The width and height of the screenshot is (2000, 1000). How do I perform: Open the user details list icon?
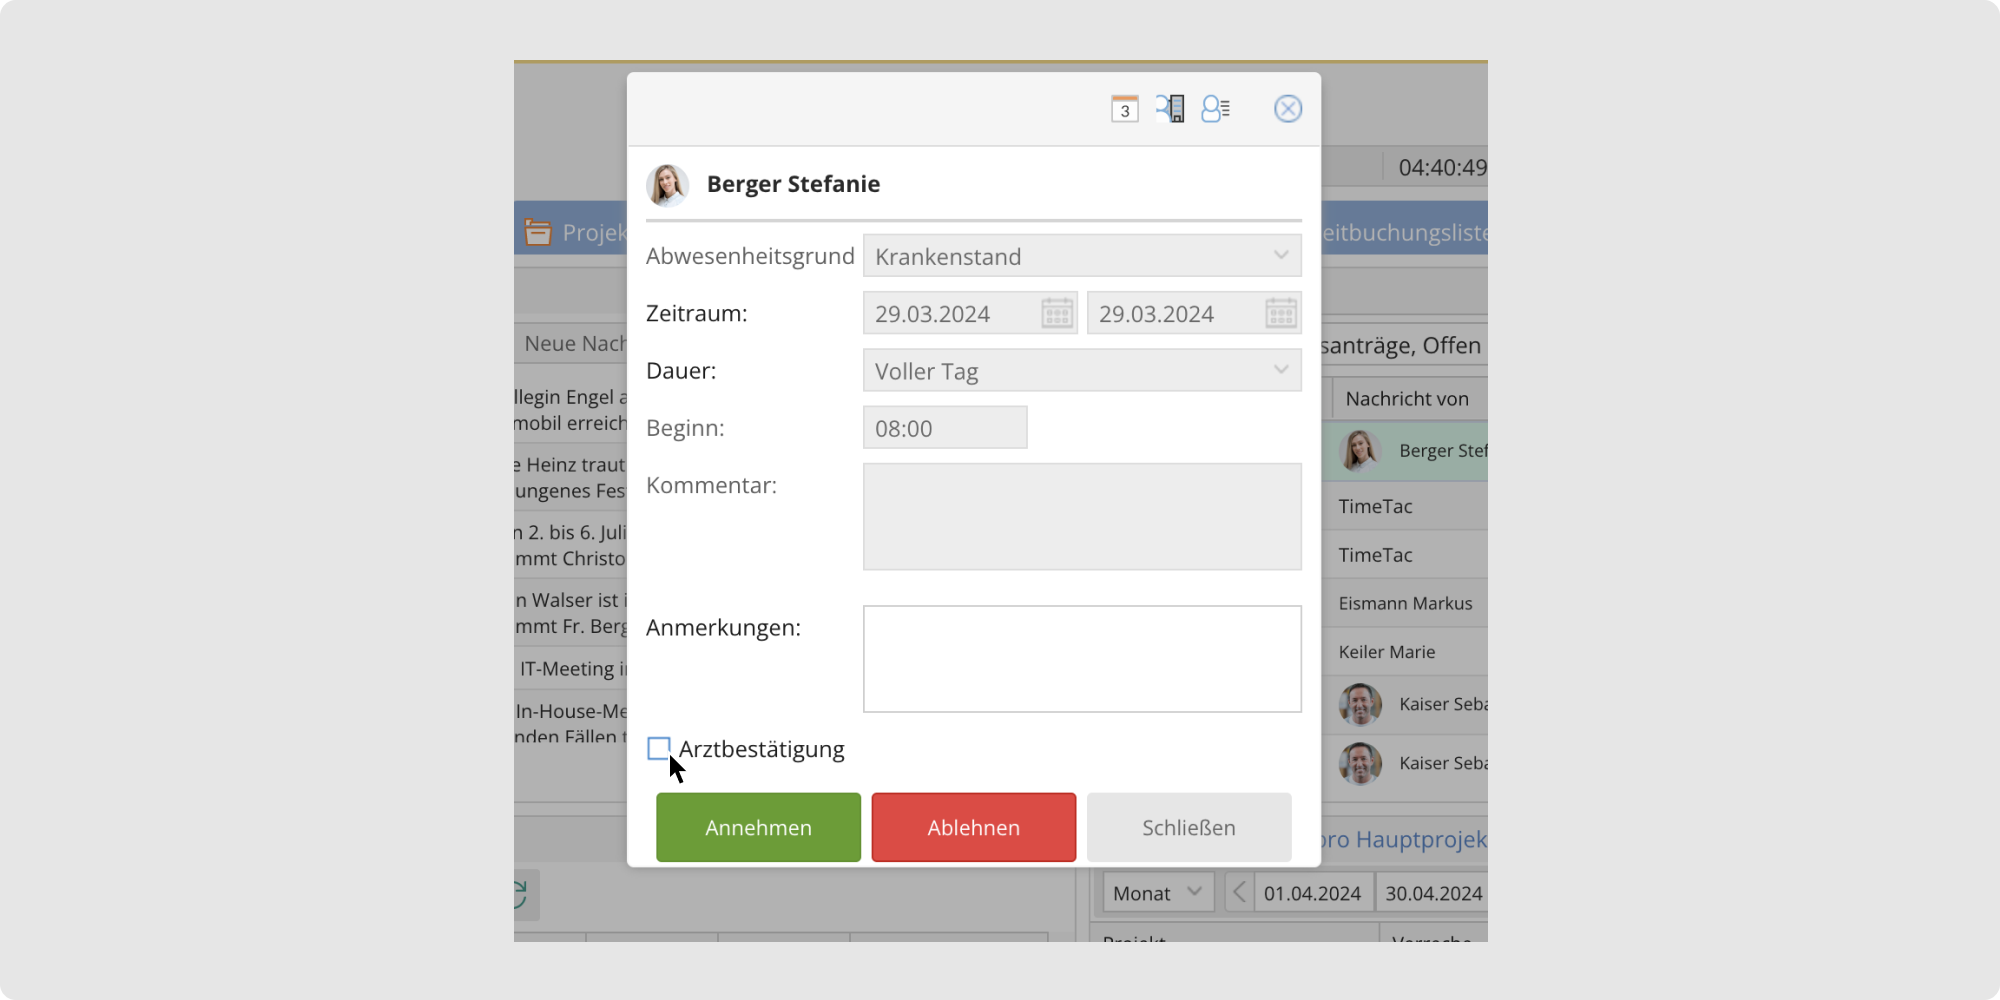point(1215,109)
